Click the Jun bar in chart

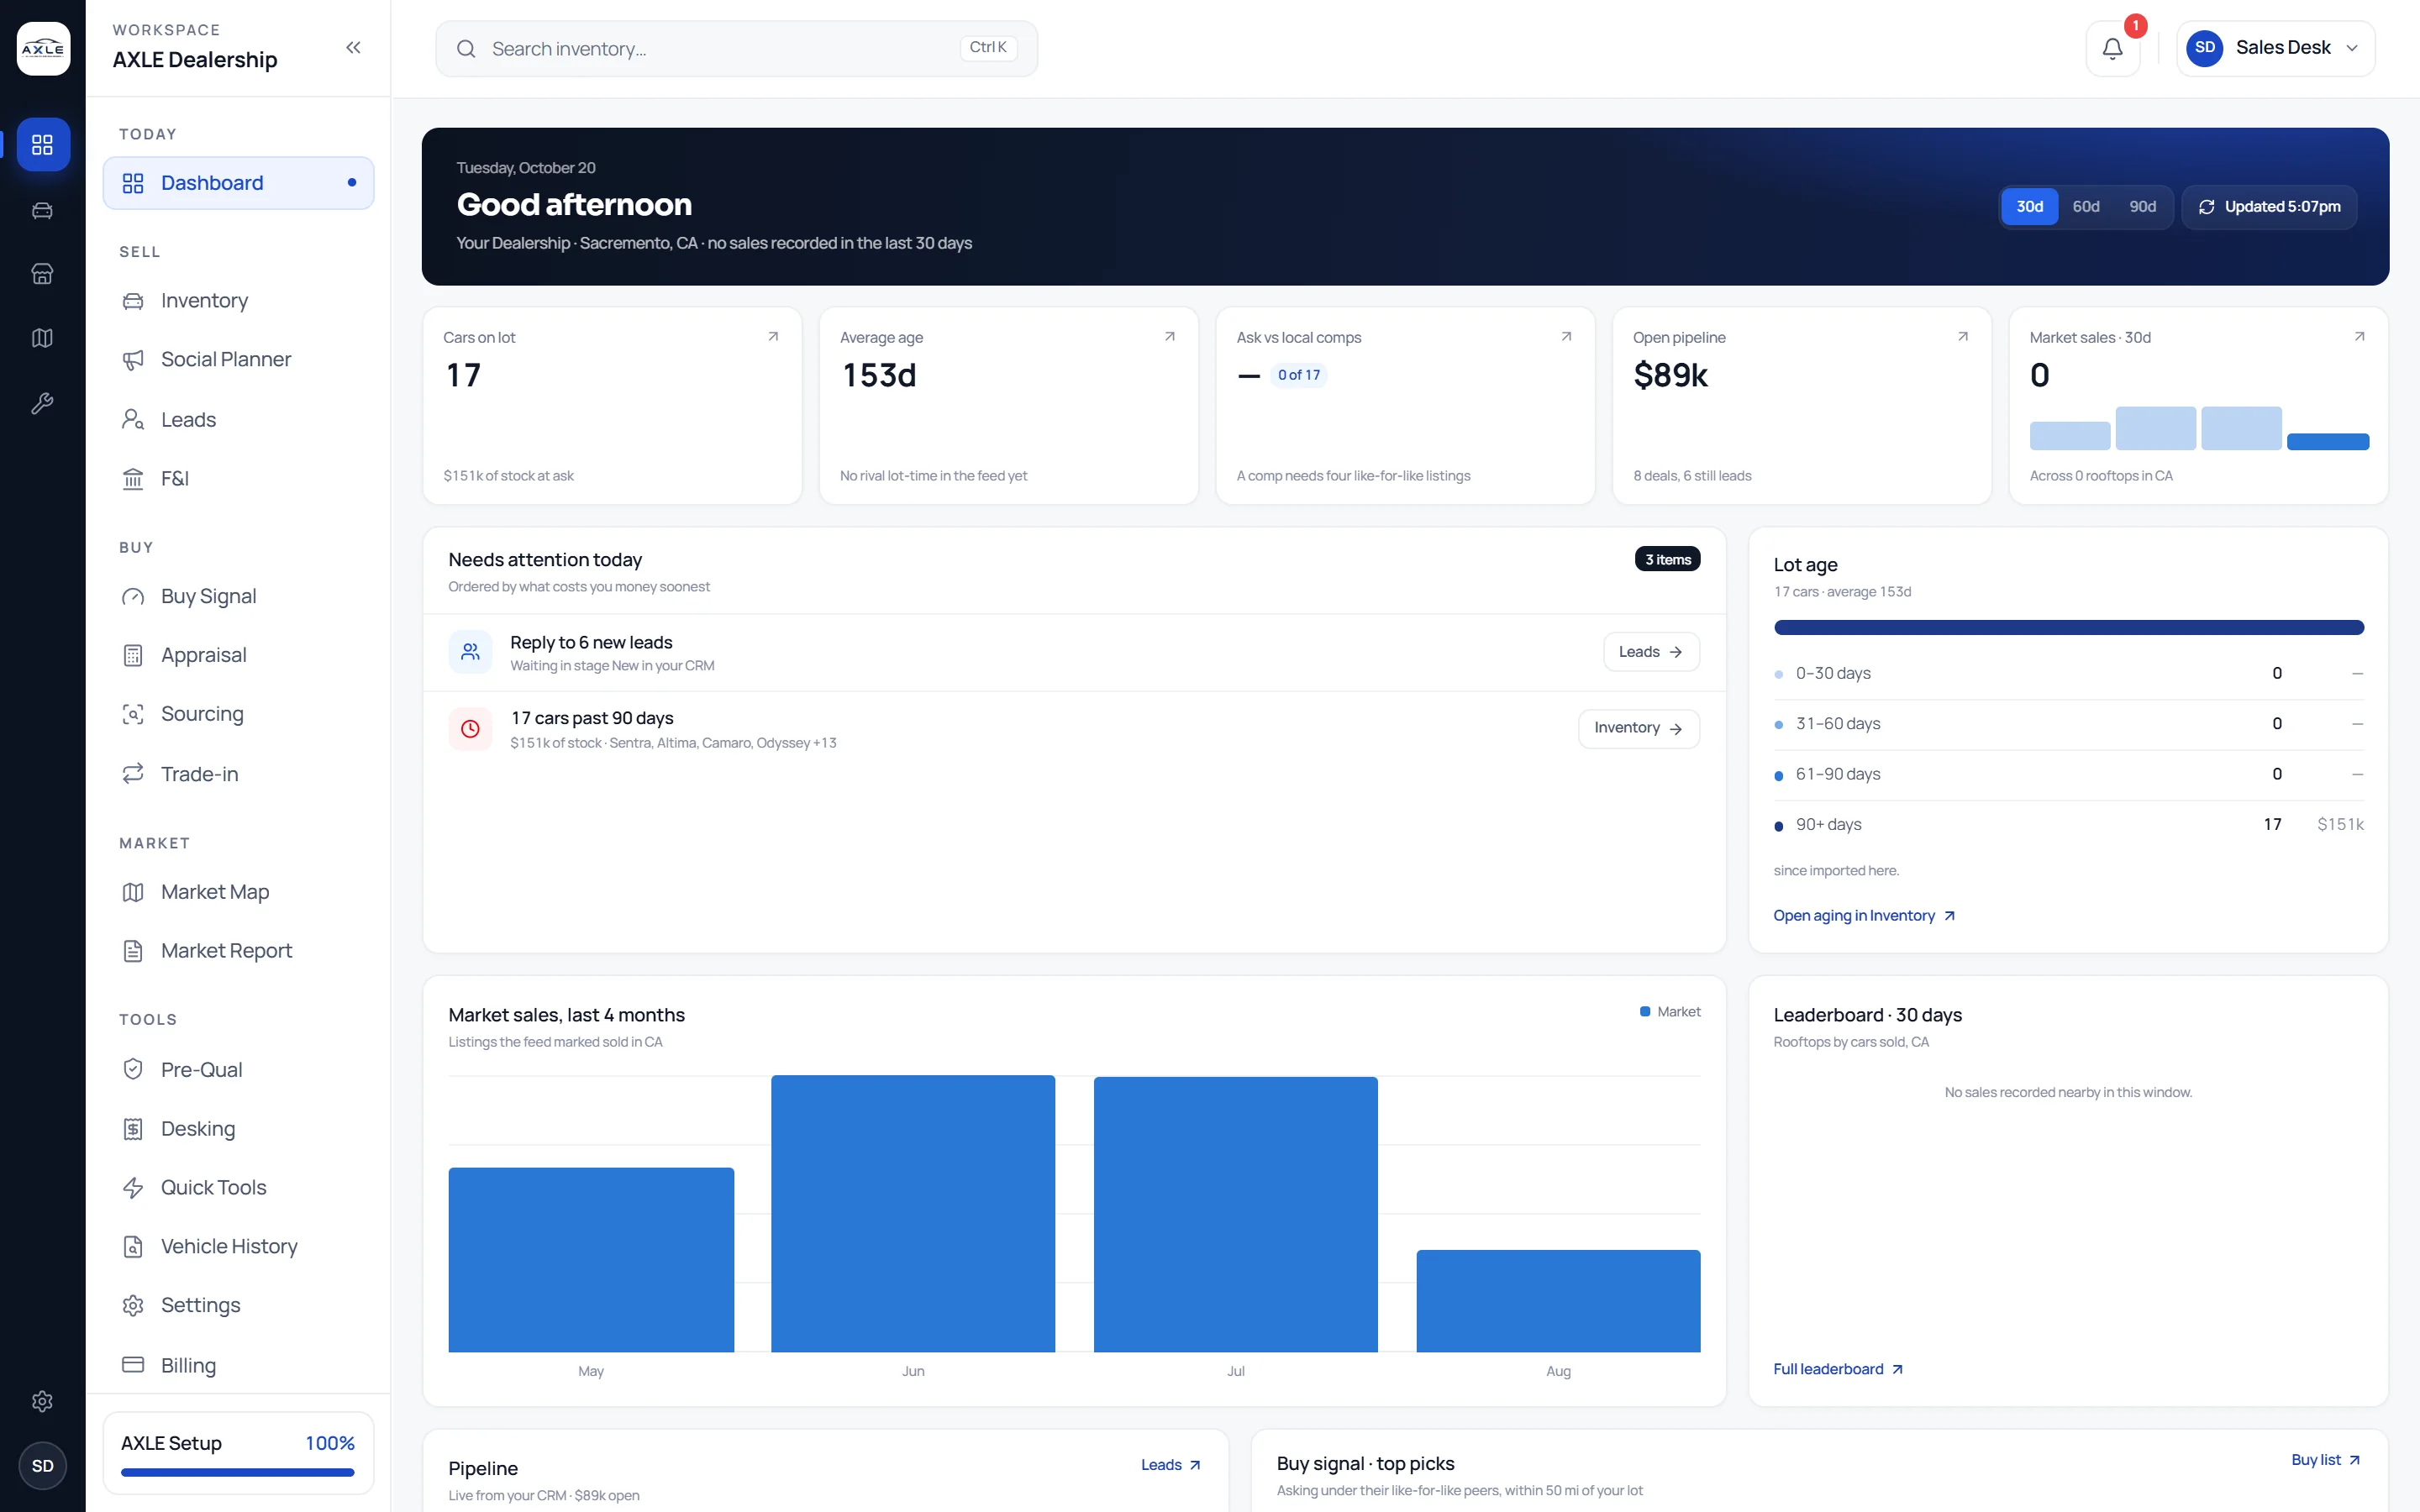[x=913, y=1213]
